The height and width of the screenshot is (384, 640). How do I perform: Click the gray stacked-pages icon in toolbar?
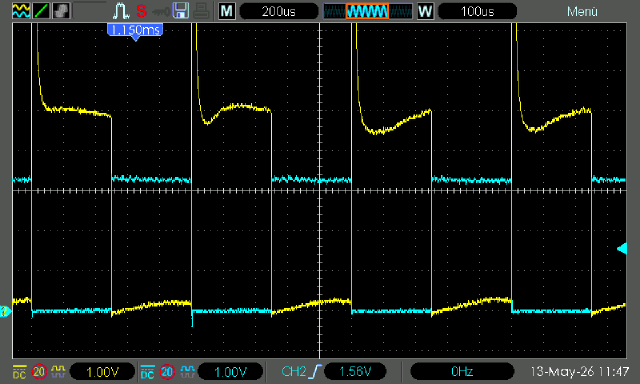61,11
